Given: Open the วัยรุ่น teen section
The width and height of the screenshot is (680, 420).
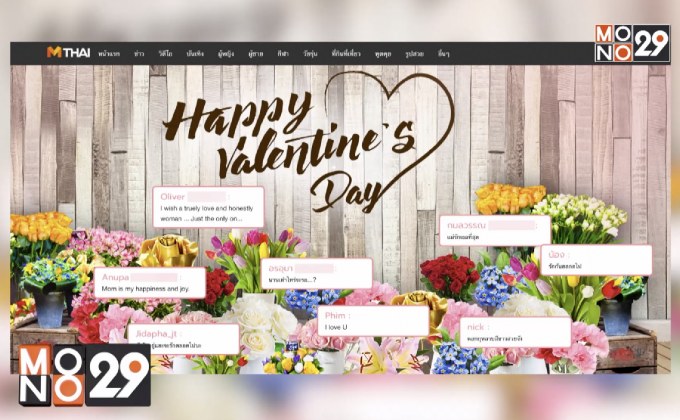Looking at the screenshot, I should coord(310,54).
